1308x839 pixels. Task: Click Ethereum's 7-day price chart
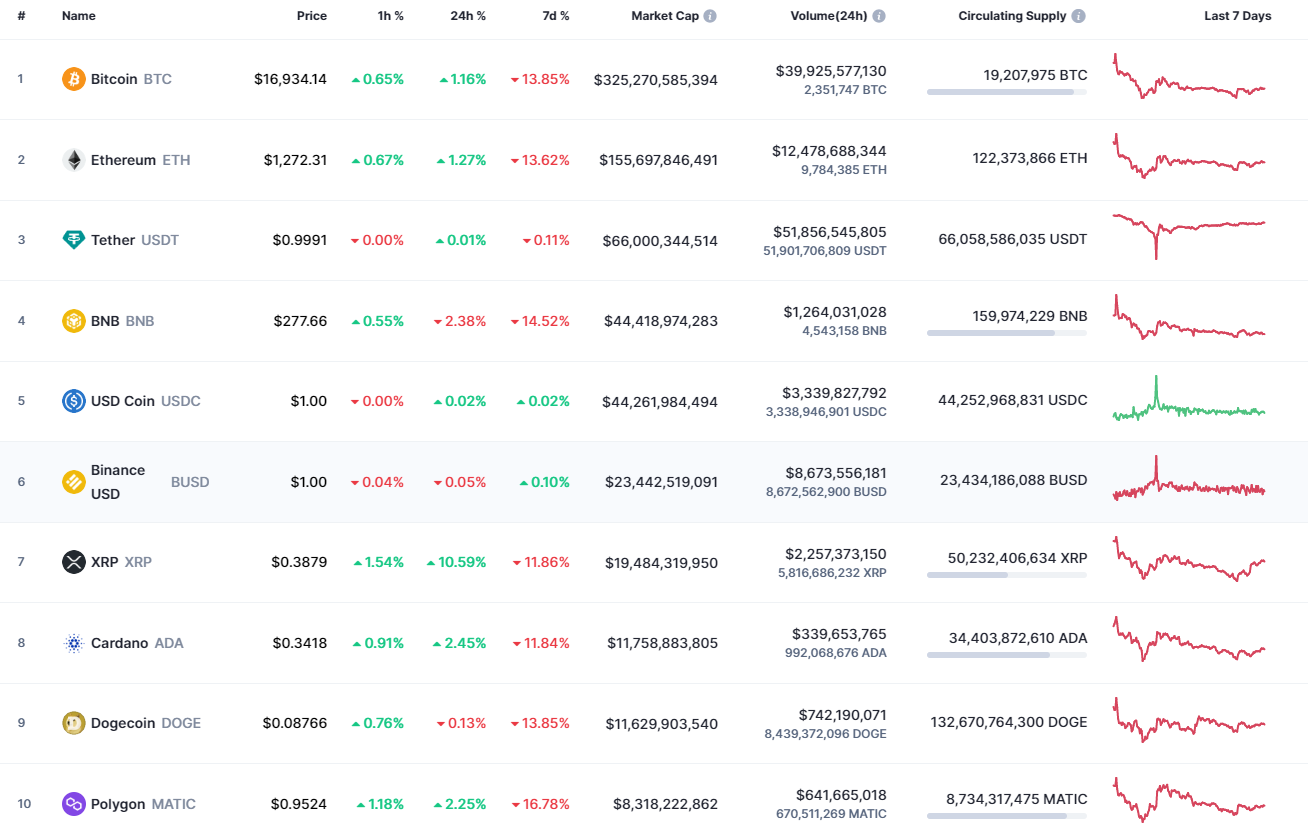coord(1189,157)
